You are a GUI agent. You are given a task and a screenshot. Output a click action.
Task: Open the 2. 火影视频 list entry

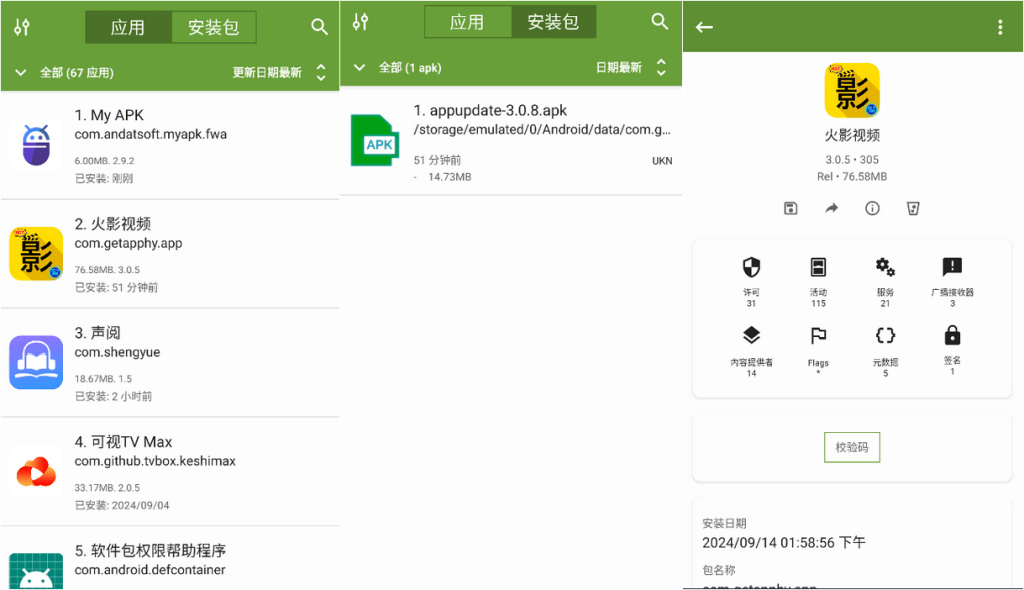coord(170,254)
